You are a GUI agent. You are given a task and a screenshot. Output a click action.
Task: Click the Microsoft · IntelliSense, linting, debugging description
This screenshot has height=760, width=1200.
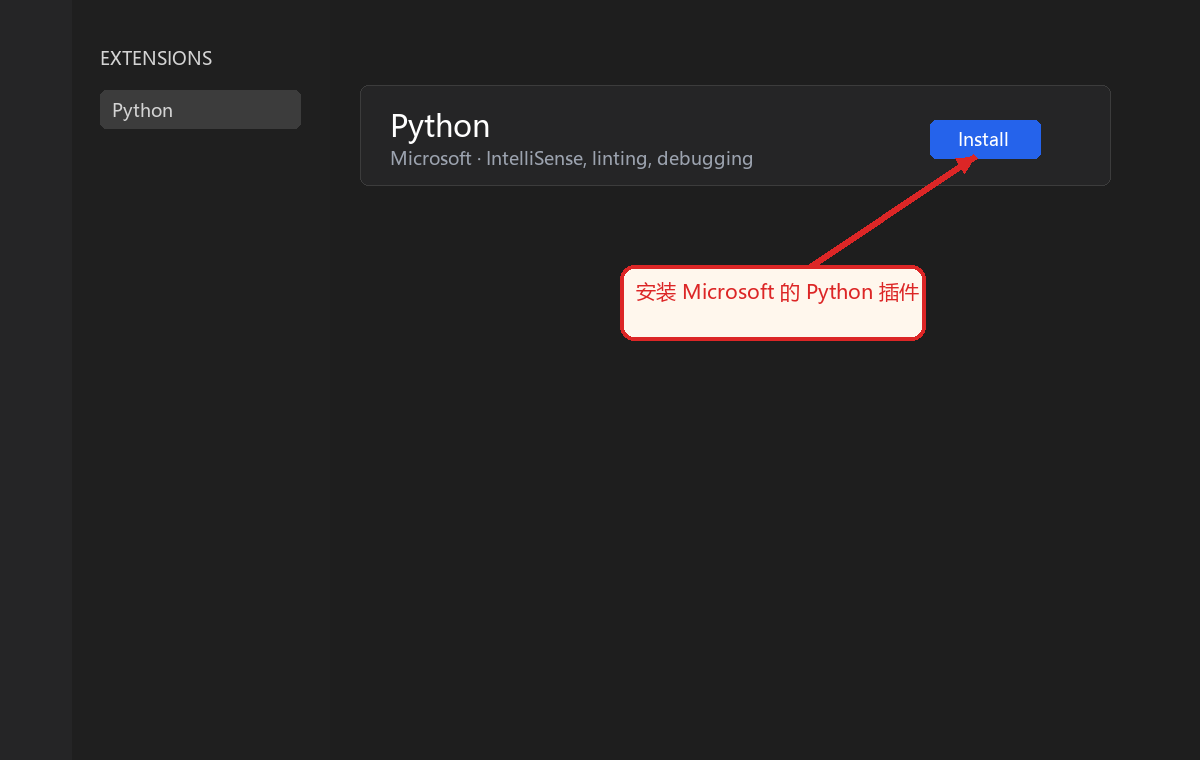[x=571, y=158]
